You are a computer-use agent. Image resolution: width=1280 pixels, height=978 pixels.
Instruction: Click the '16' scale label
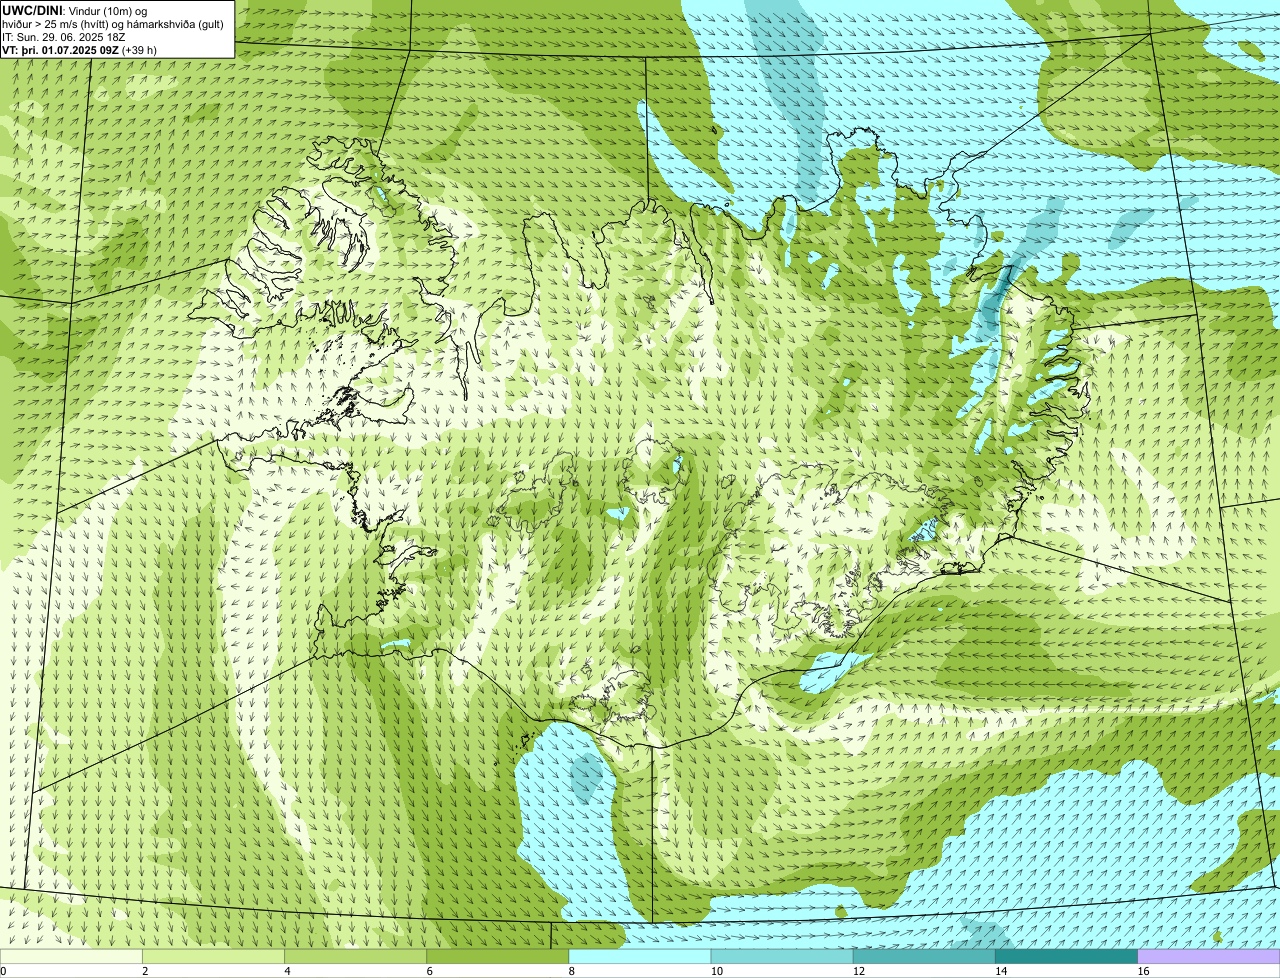pyautogui.click(x=1142, y=971)
